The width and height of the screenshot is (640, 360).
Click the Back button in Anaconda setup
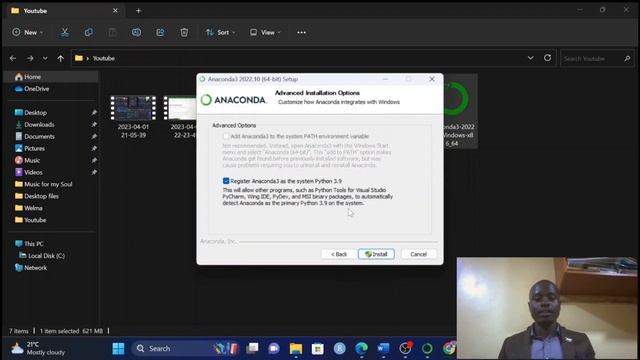click(x=339, y=254)
